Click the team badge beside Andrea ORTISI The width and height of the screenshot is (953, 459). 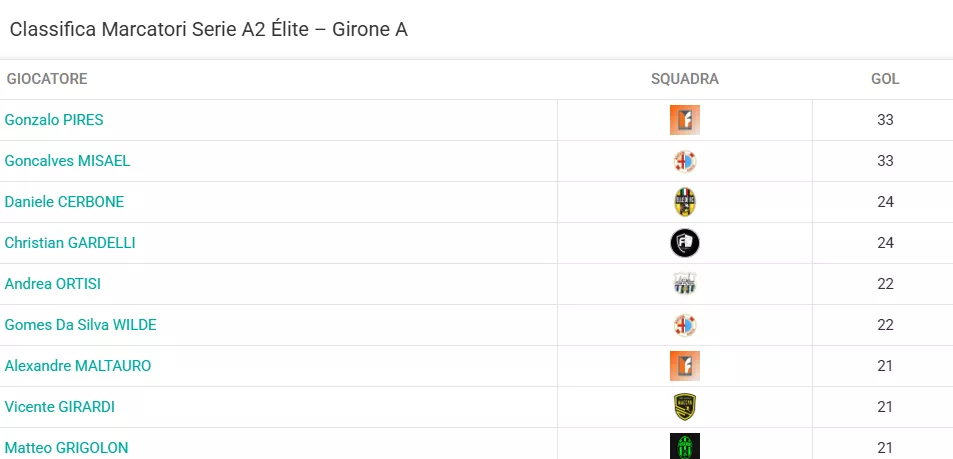coord(684,284)
